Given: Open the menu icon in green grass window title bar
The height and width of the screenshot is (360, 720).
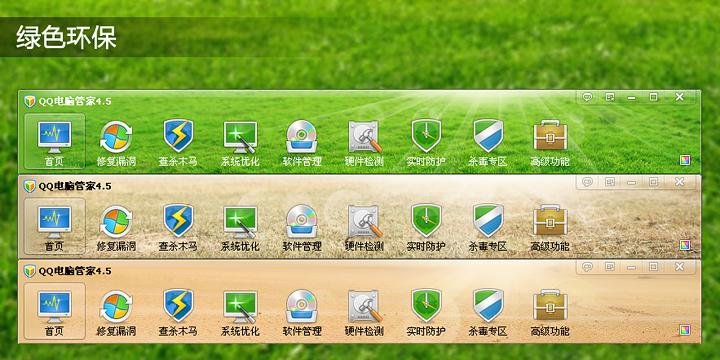Looking at the screenshot, I should click(x=610, y=97).
